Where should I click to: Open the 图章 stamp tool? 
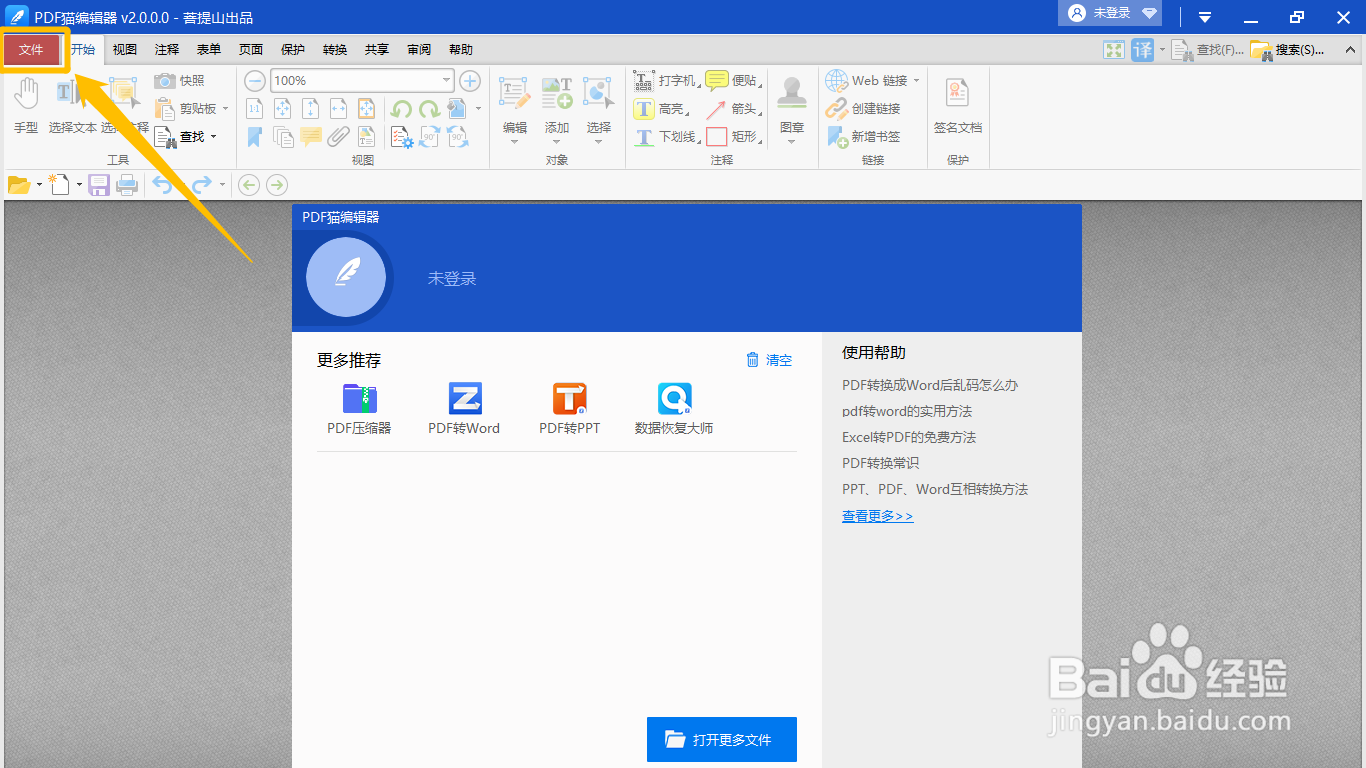click(792, 105)
